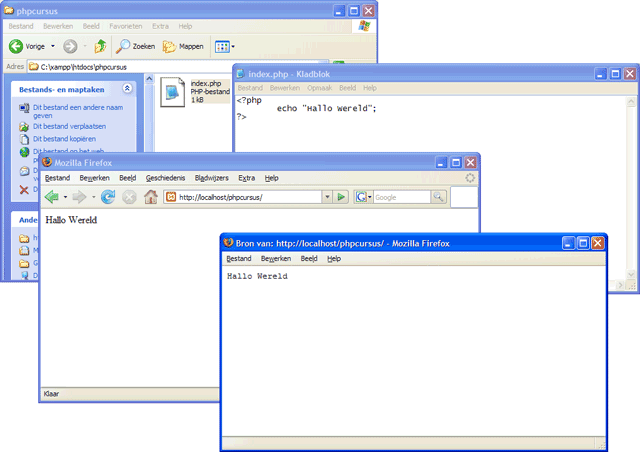This screenshot has width=640, height=452.
Task: Open Firefox back history dropdown arrow
Action: pyautogui.click(x=65, y=197)
